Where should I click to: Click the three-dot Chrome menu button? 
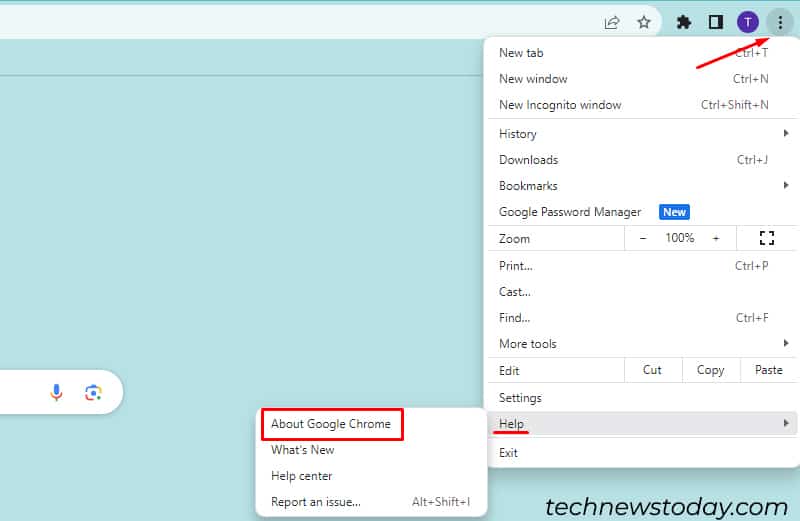pos(780,22)
